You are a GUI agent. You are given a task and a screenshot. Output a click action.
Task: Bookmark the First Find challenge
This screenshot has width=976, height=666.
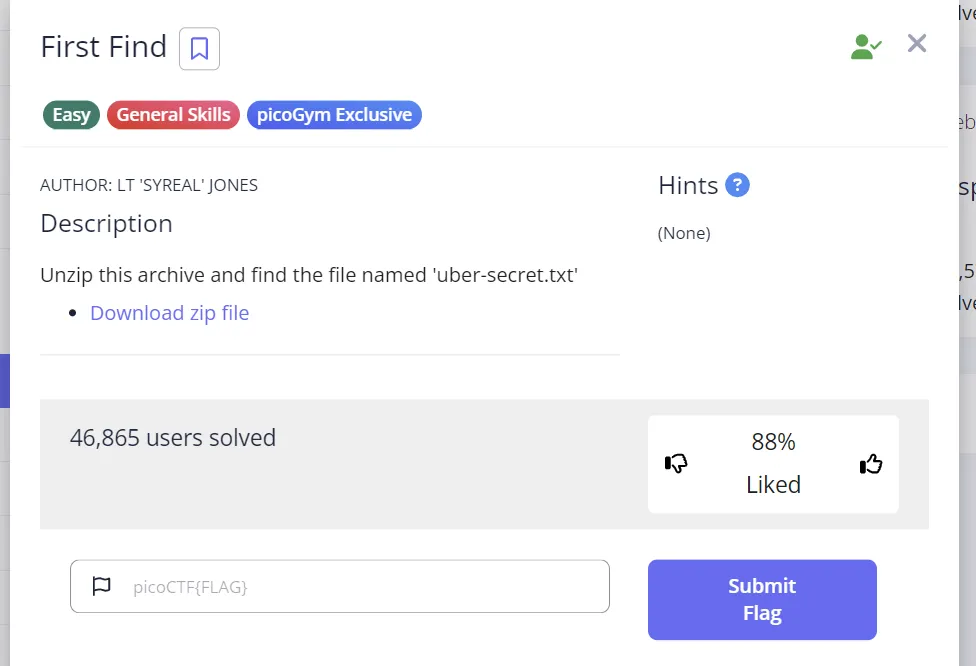pos(199,49)
